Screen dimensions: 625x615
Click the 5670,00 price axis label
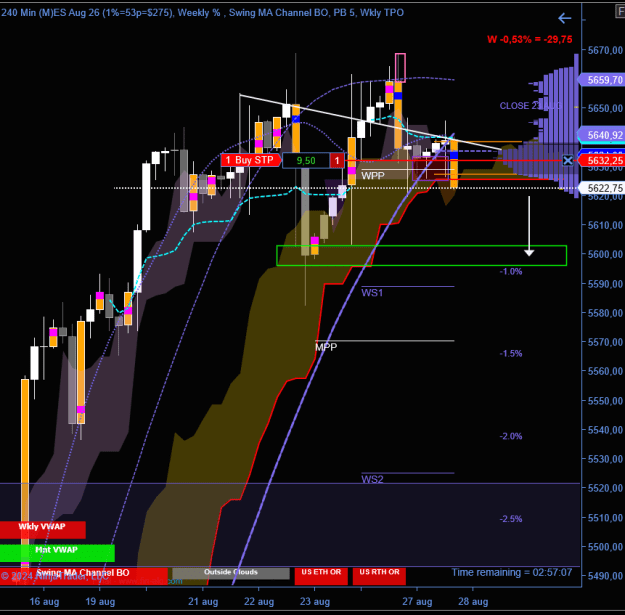(605, 50)
